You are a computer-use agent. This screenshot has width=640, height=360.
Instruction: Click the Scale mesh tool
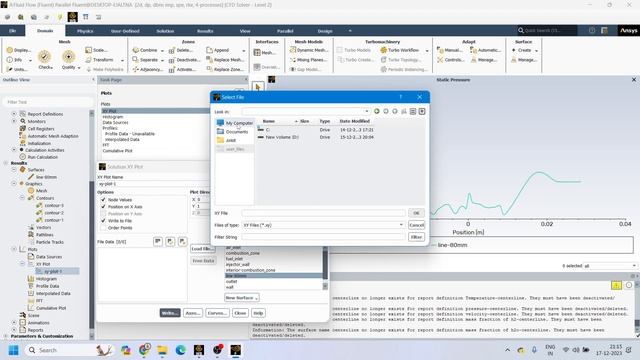pos(97,50)
